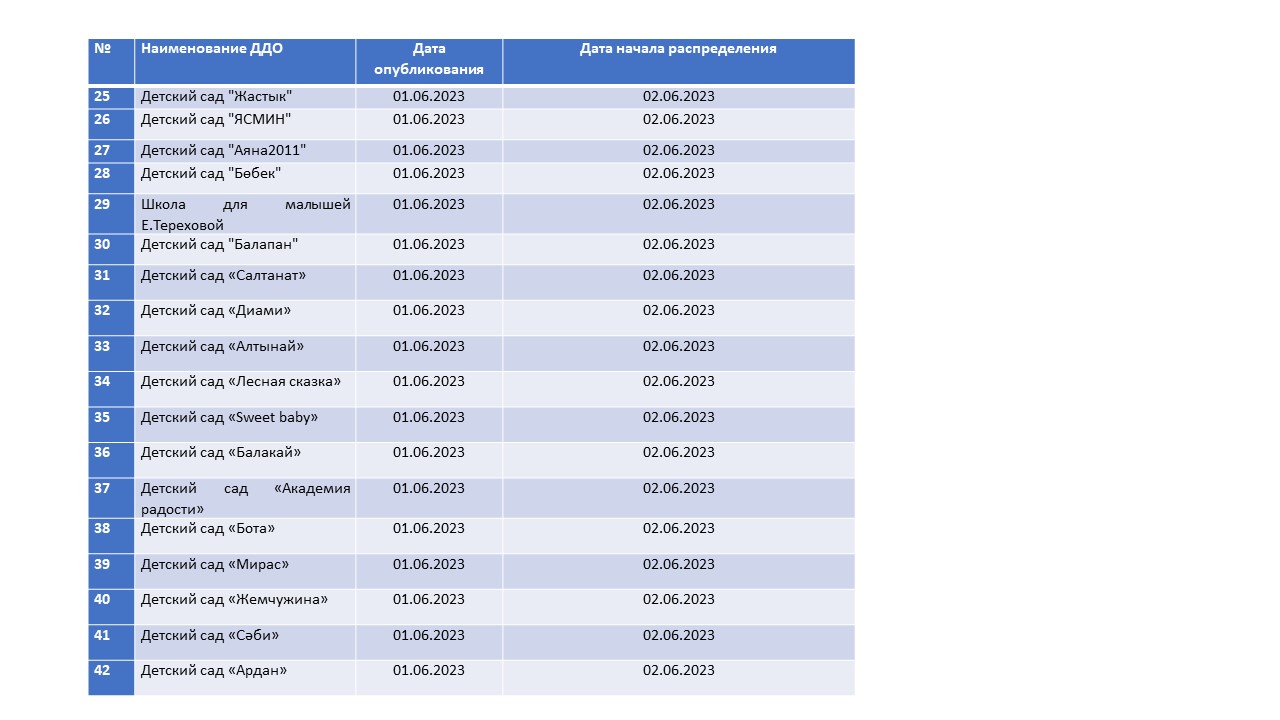The height and width of the screenshot is (720, 1280).
Task: Select the cell Детский сад "Жастык"
Action: point(217,97)
